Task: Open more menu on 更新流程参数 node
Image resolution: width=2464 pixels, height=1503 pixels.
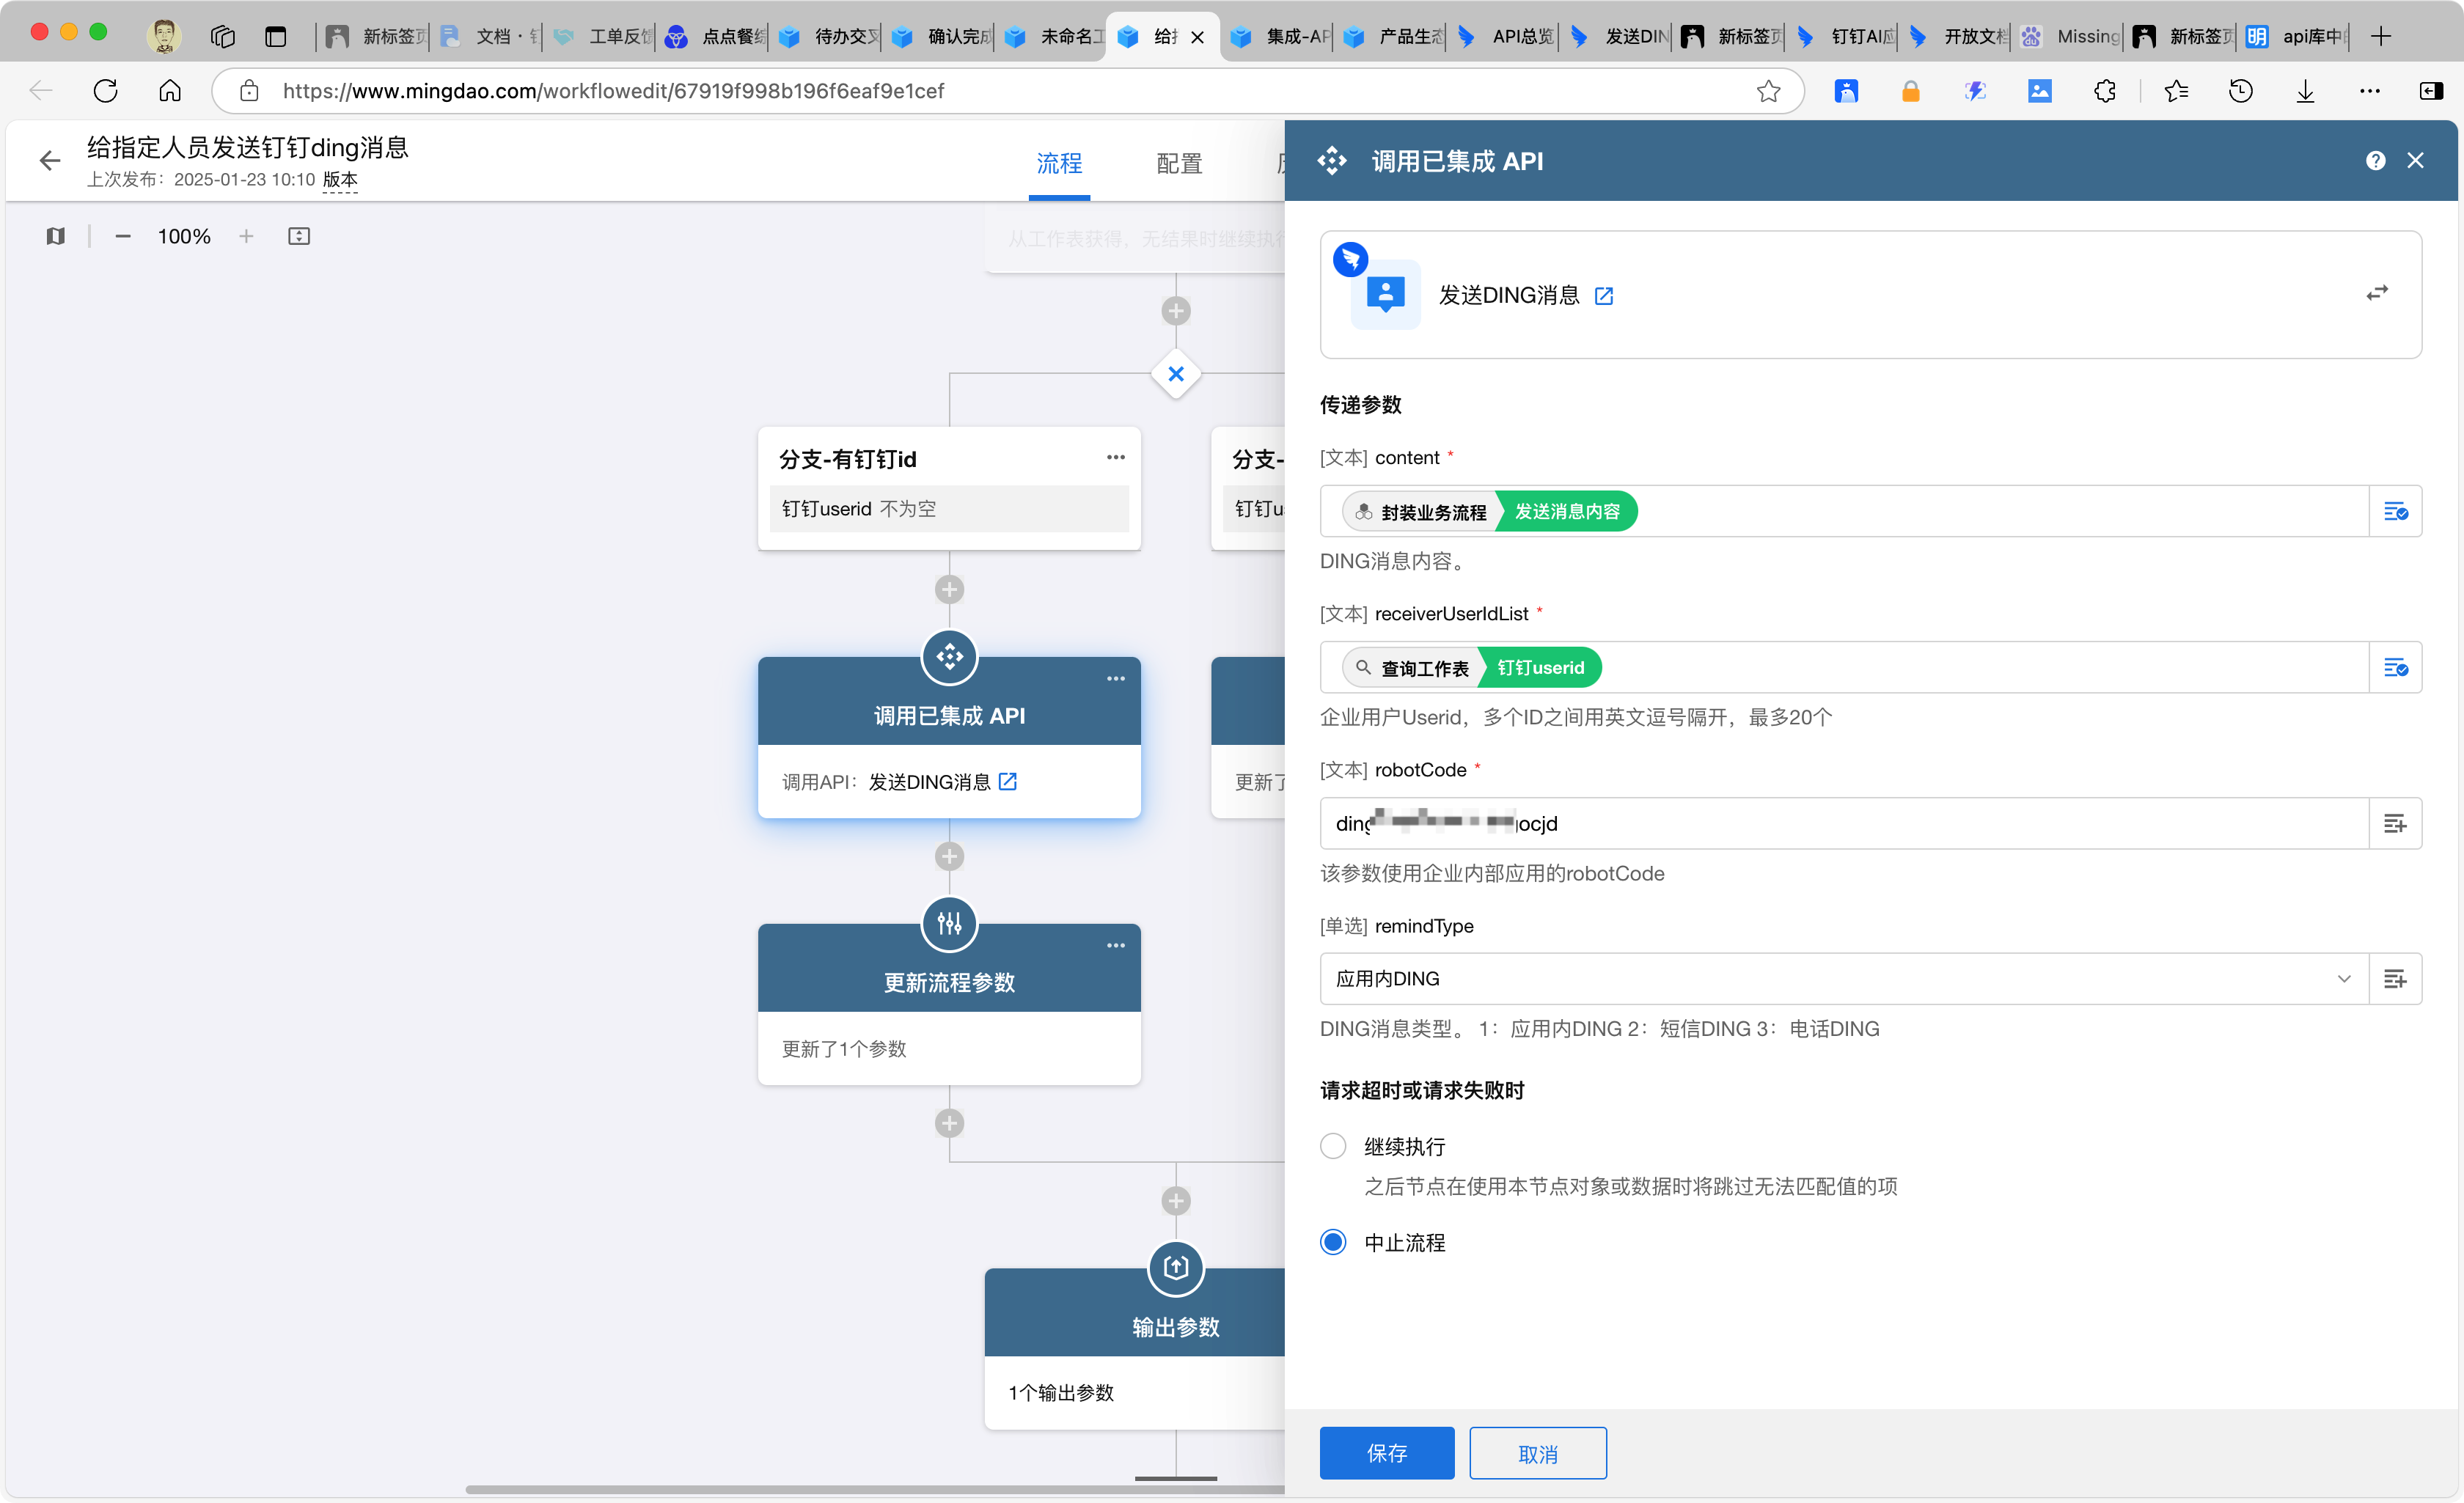Action: click(1116, 946)
